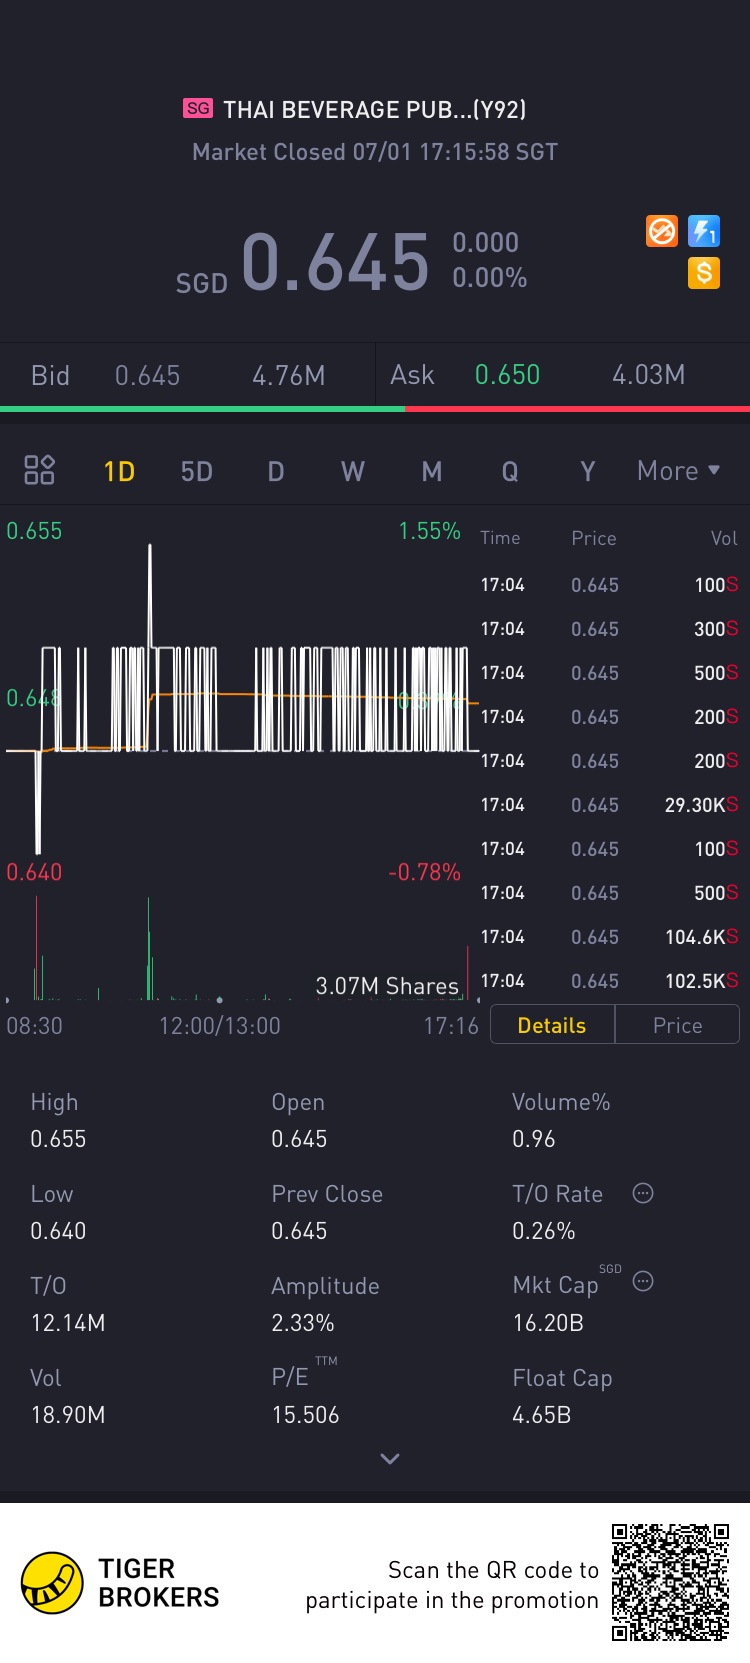Open the More timeframes dropdown

[679, 470]
